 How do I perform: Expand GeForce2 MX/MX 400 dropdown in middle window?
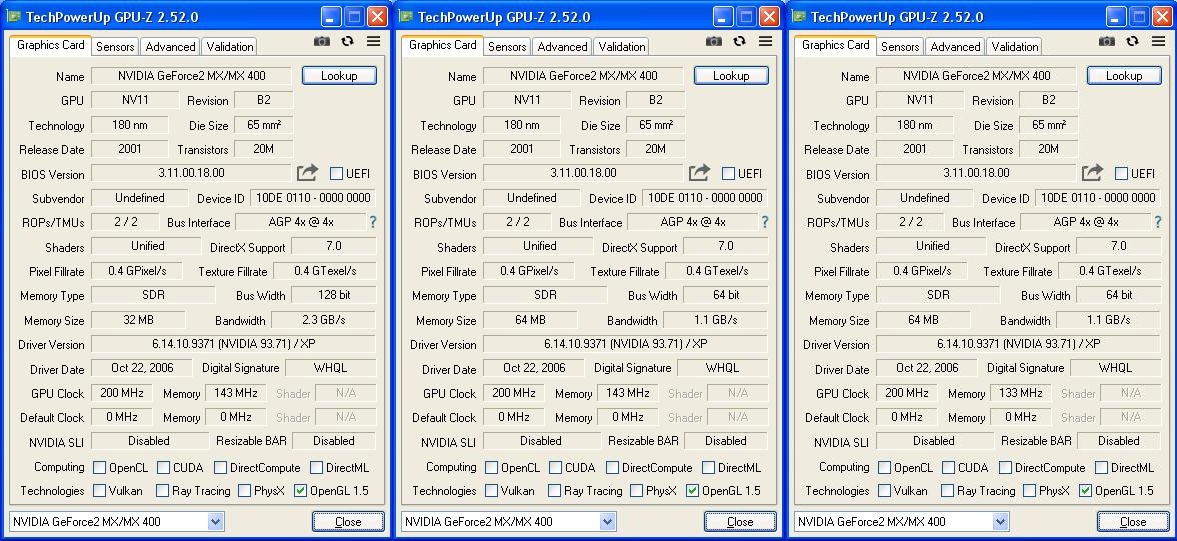click(608, 521)
